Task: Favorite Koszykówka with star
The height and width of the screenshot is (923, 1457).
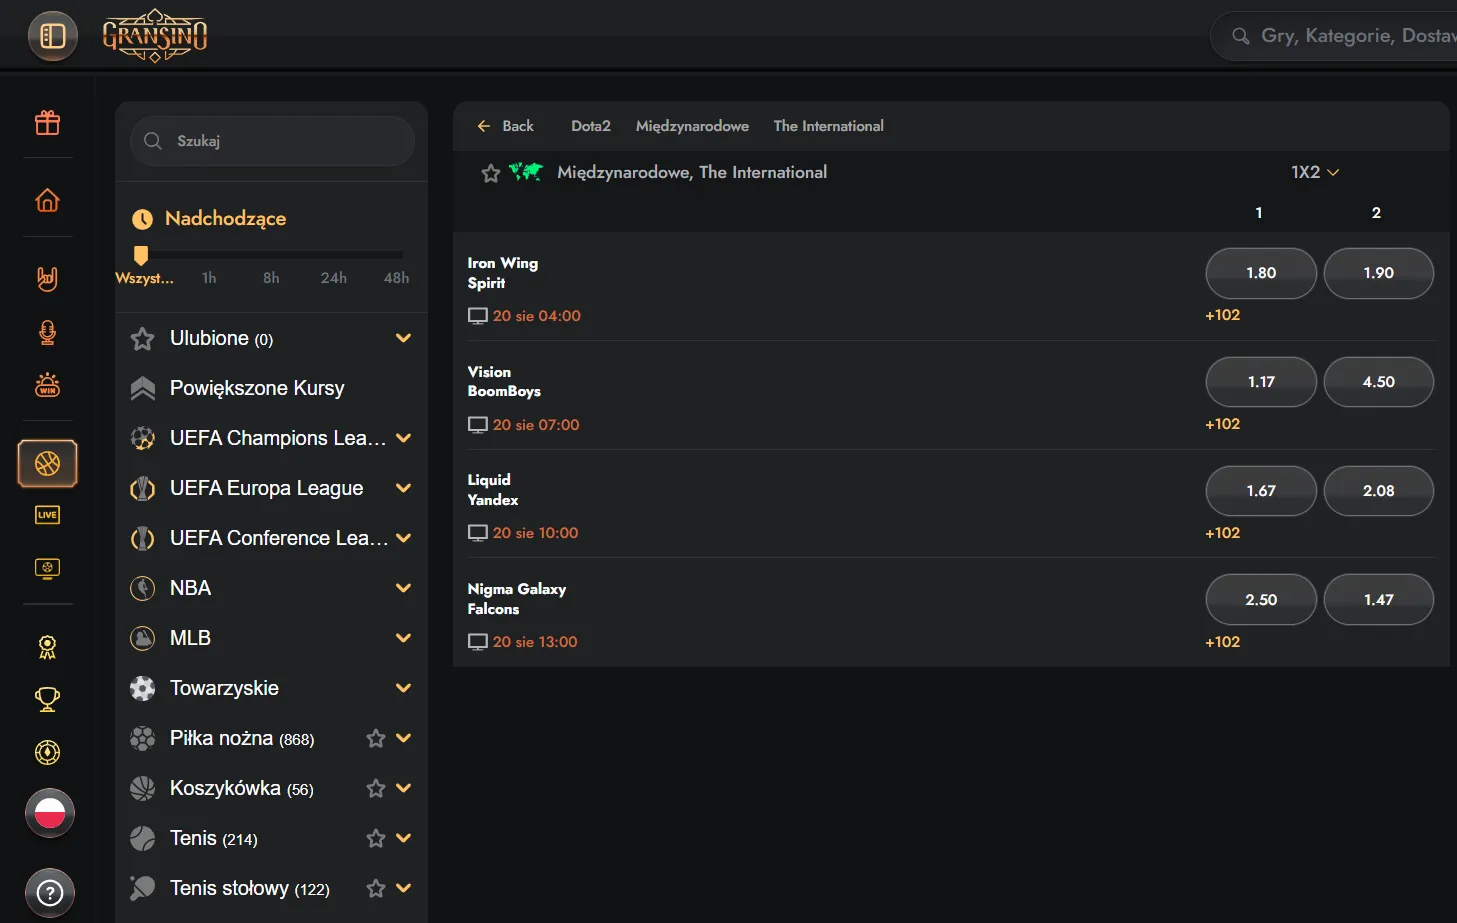Action: [x=376, y=788]
